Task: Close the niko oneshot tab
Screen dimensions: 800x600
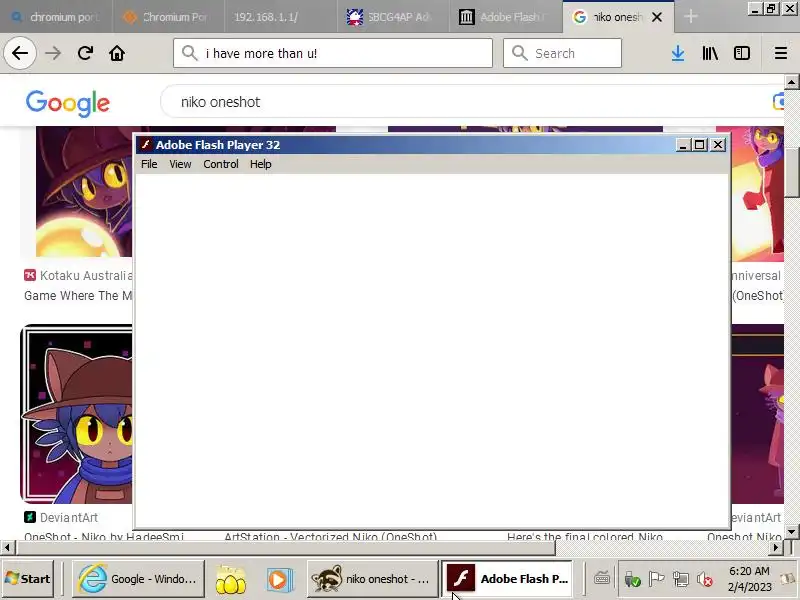Action: (657, 17)
